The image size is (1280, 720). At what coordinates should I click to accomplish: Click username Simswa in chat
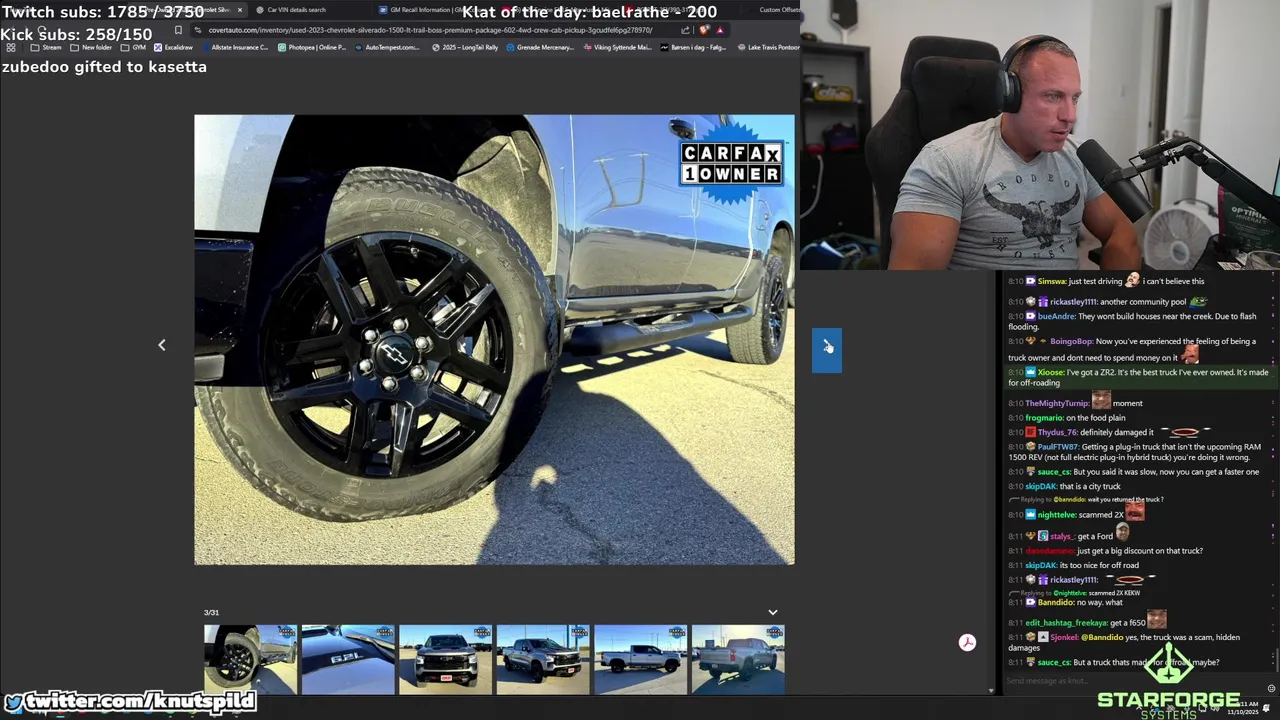pyautogui.click(x=1051, y=281)
